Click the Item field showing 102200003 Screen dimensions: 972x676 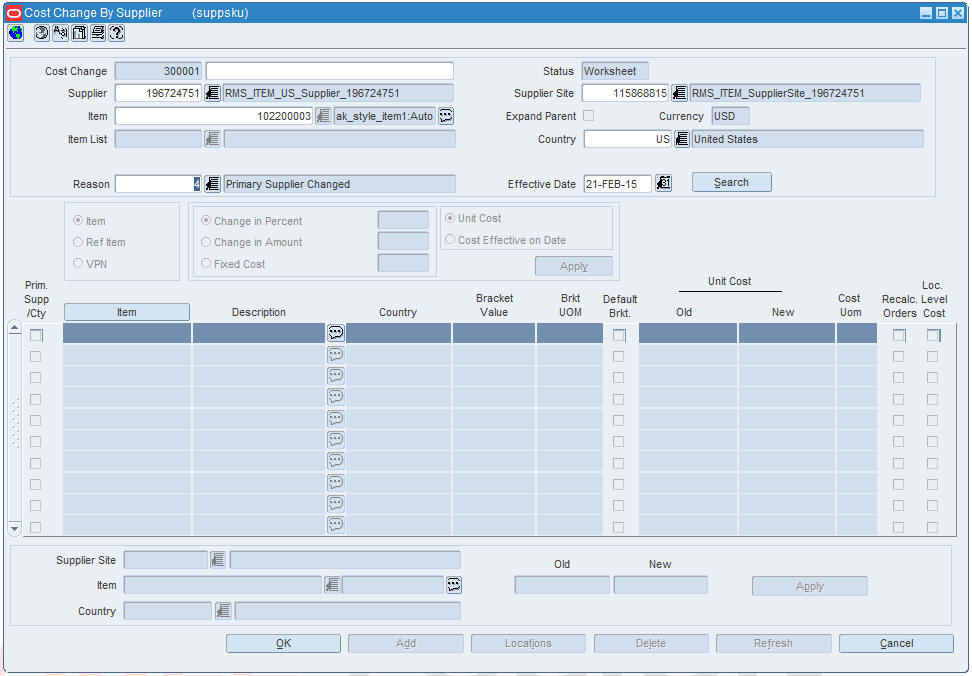[214, 116]
